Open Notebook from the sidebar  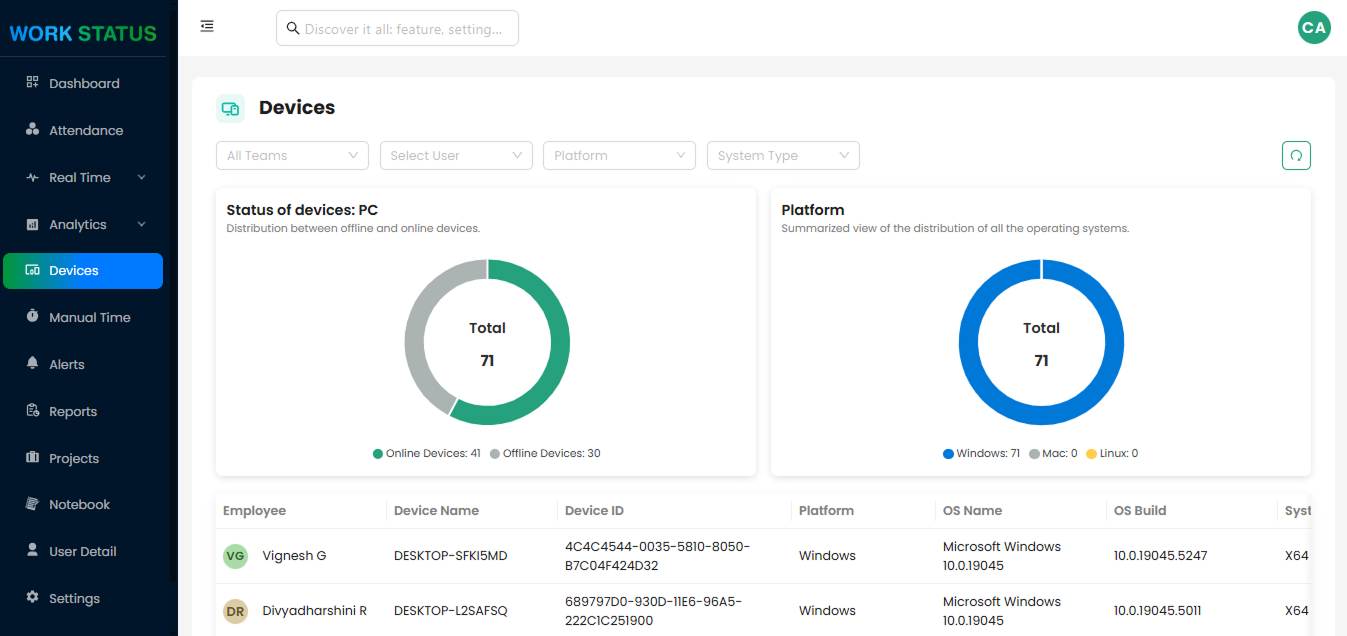click(x=83, y=504)
